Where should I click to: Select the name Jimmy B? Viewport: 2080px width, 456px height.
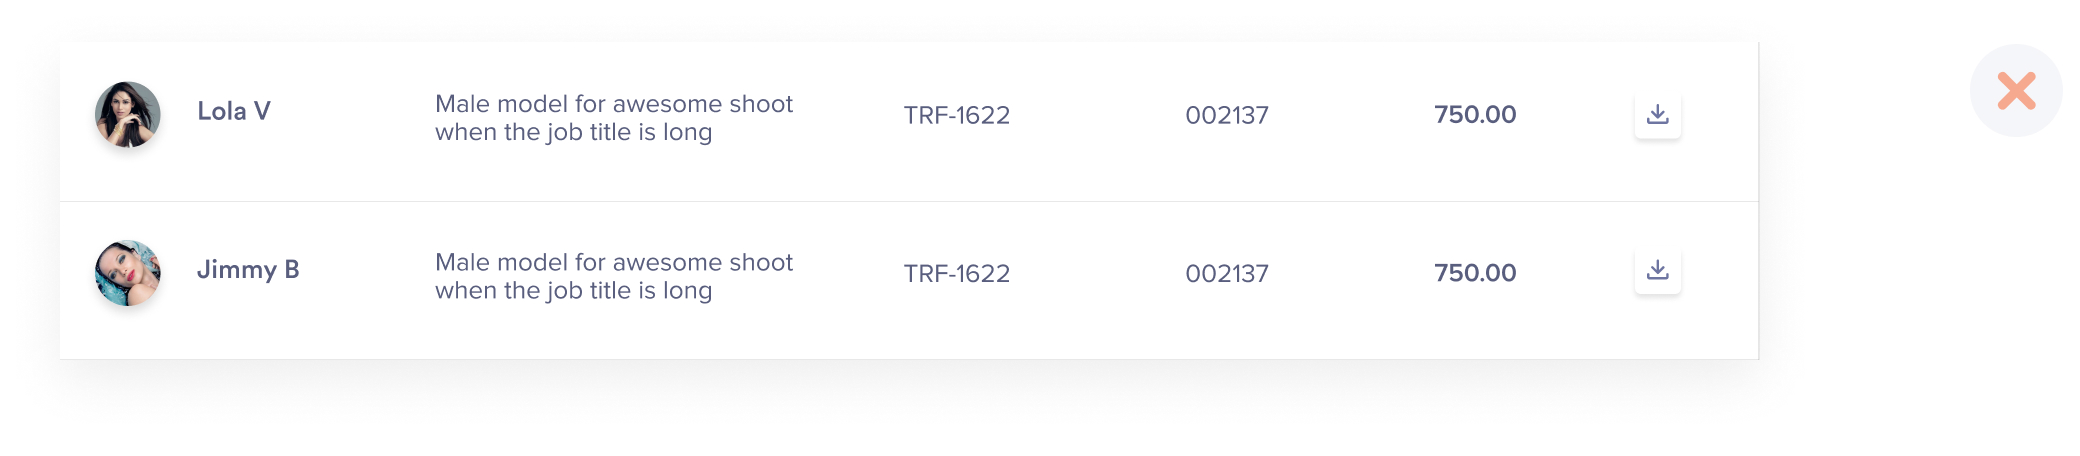click(248, 270)
